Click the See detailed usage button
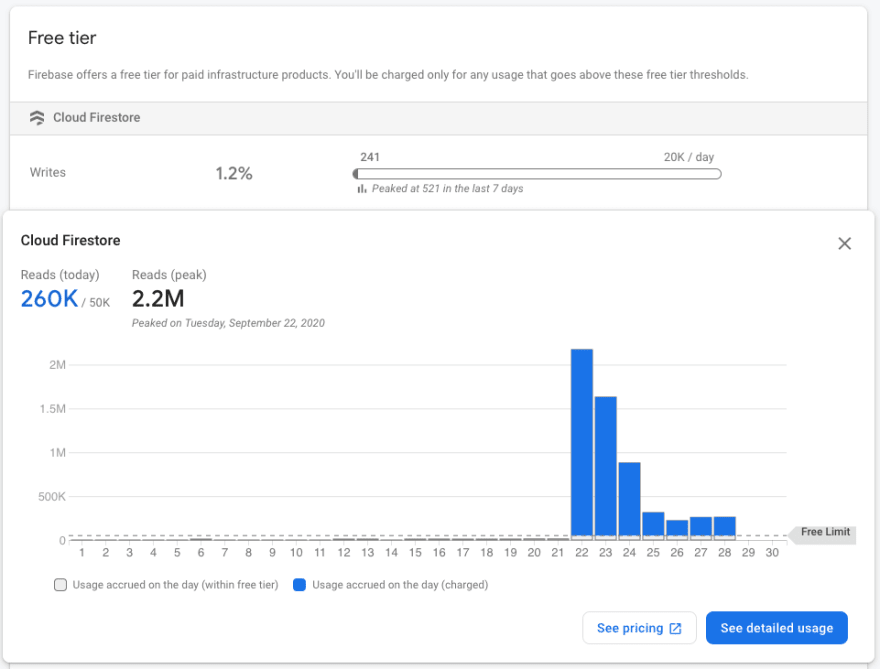 (777, 628)
